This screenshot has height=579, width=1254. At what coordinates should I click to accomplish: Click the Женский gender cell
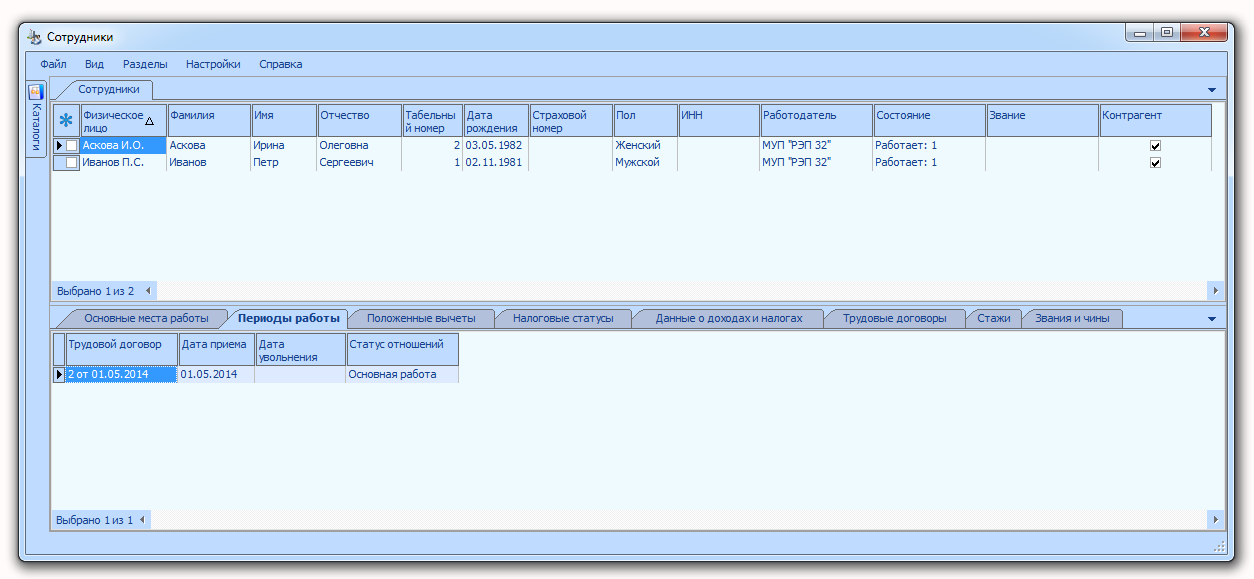click(646, 146)
